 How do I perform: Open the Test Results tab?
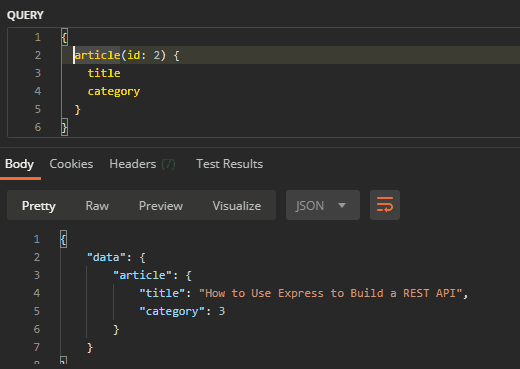point(229,164)
